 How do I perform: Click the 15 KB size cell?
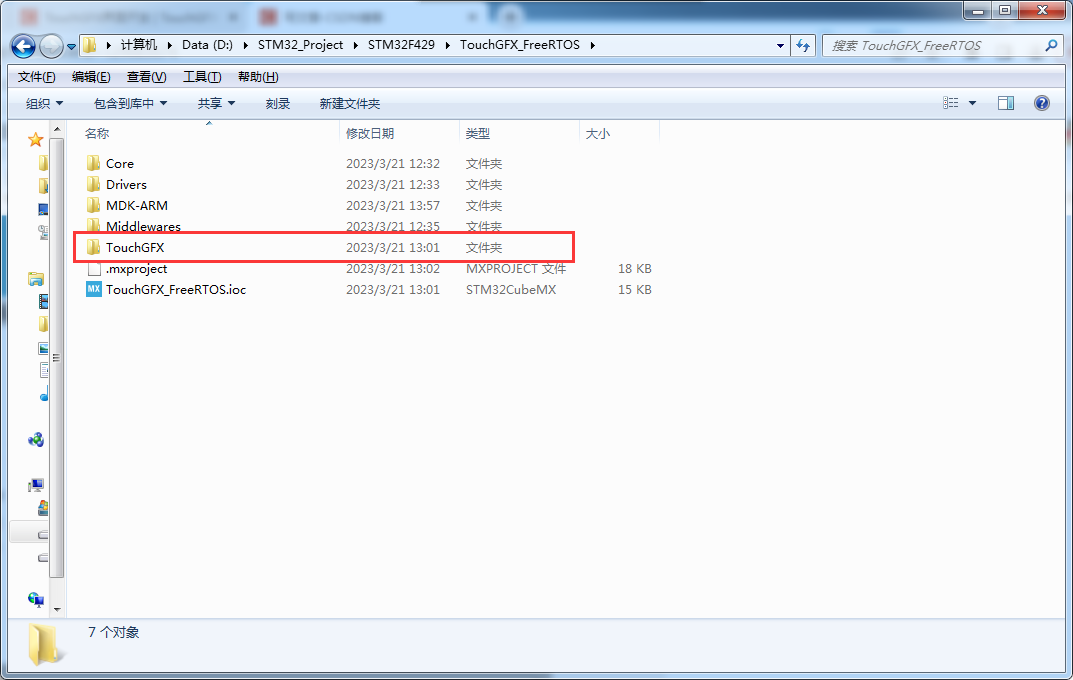(x=634, y=289)
